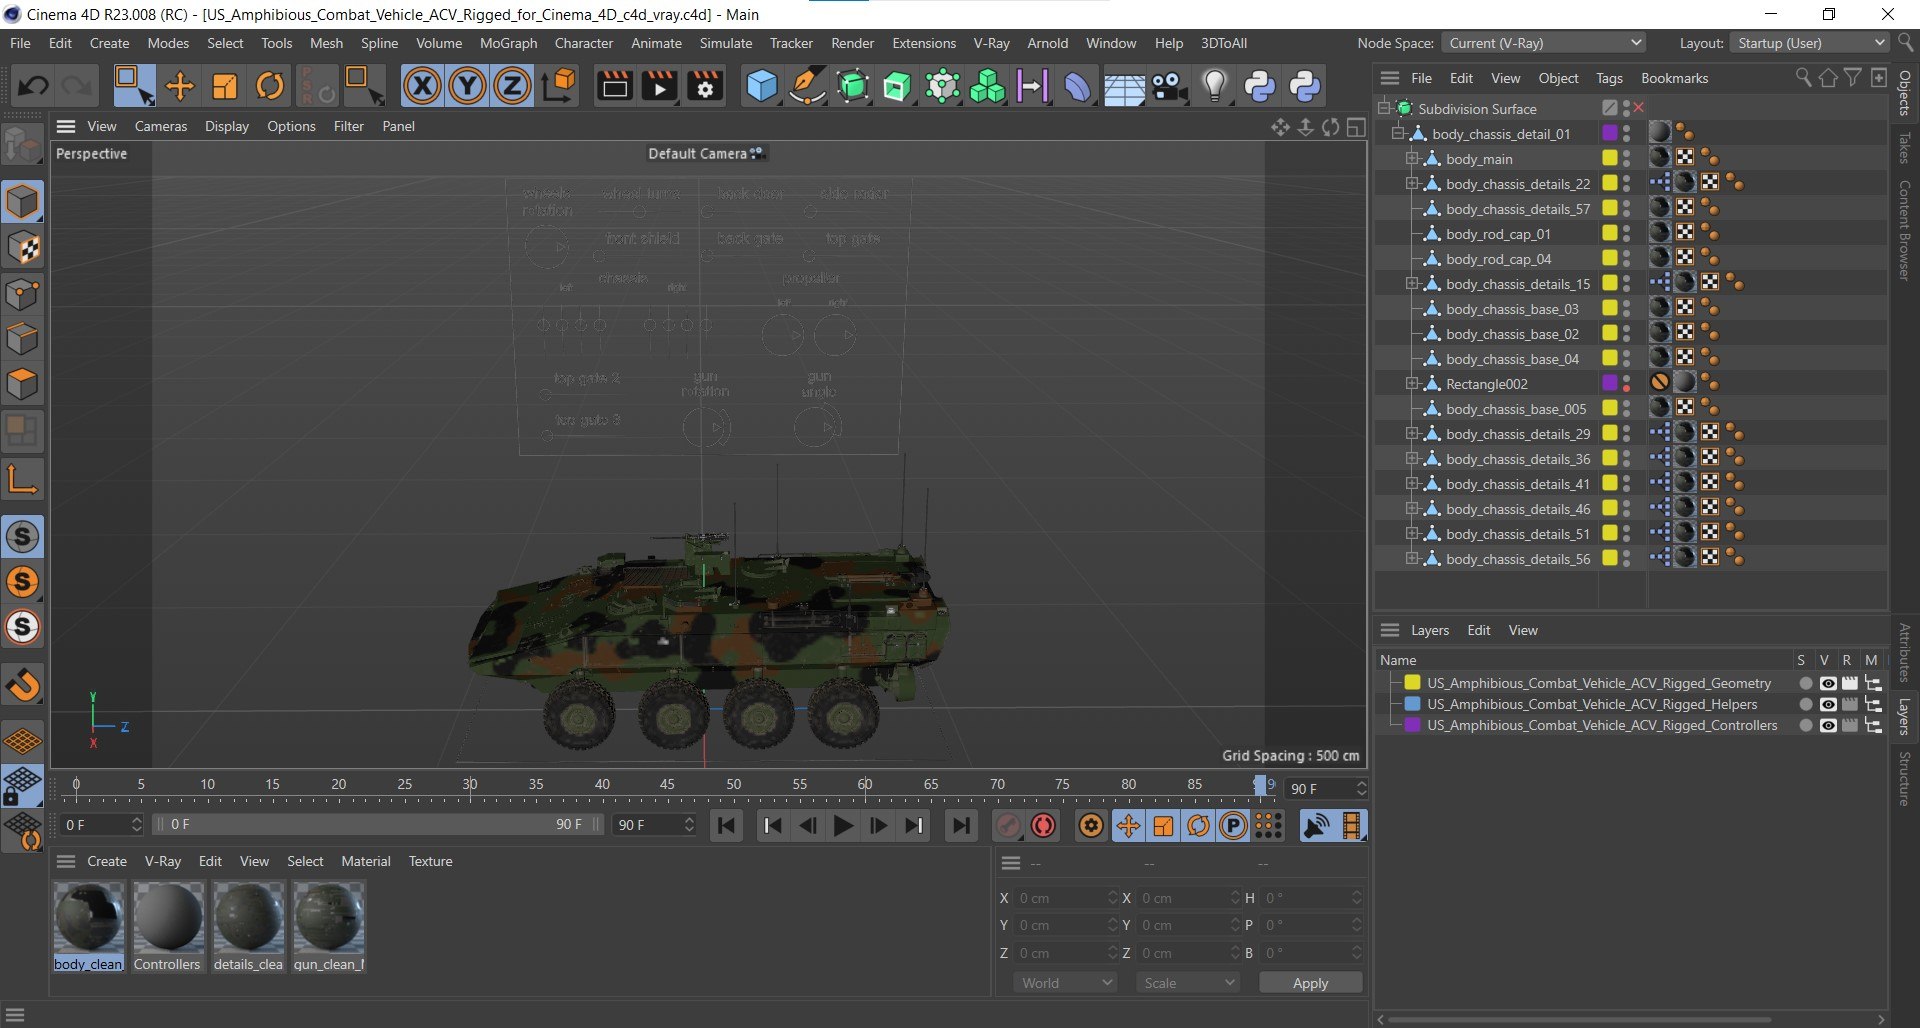Open the Spline Pen tool
Screen dimensions: 1920x1028
pyautogui.click(x=806, y=86)
